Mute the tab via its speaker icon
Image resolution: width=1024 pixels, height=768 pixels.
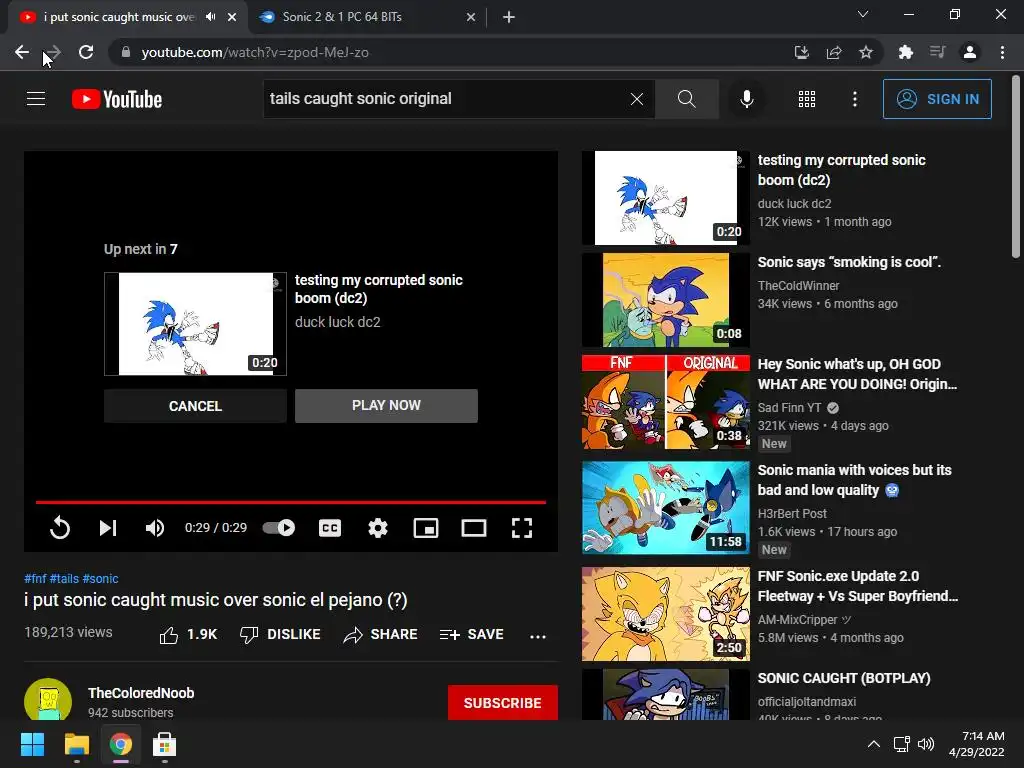tap(210, 17)
